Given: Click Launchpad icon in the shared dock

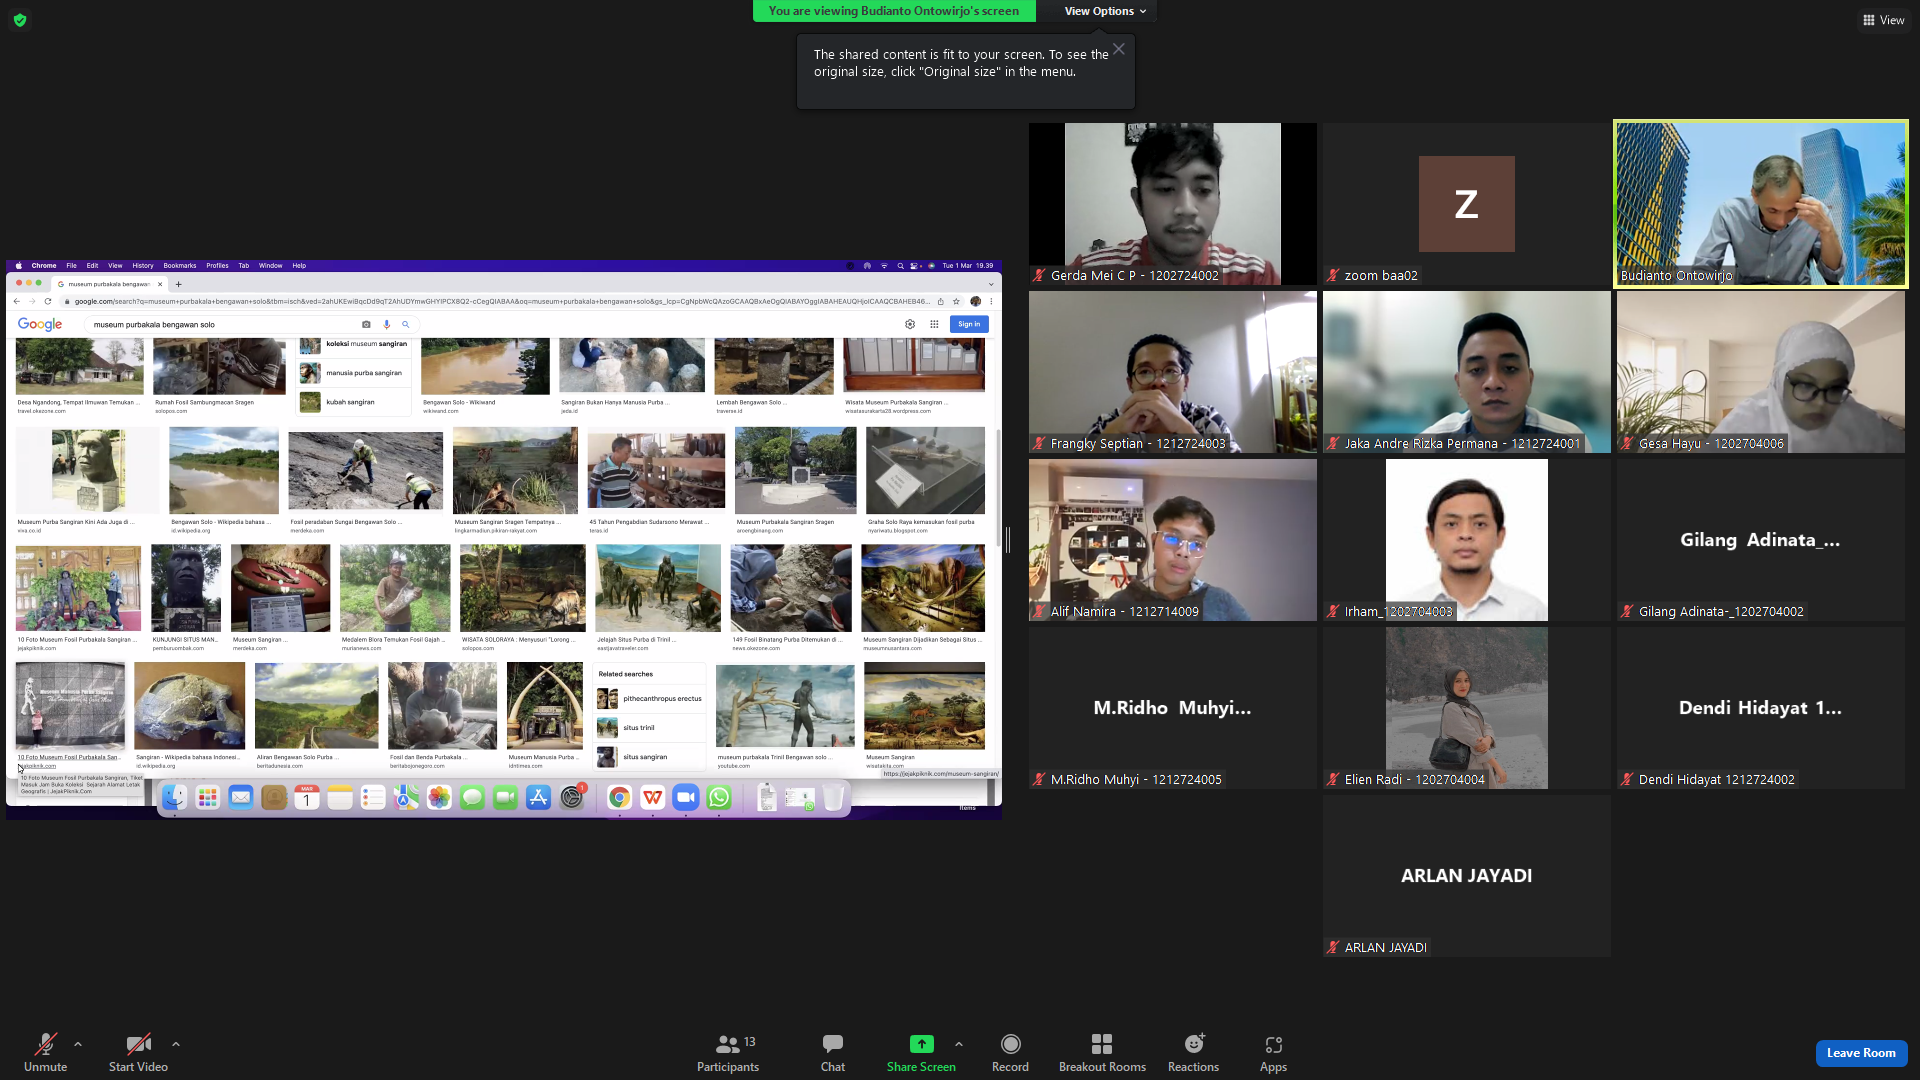Looking at the screenshot, I should [207, 798].
